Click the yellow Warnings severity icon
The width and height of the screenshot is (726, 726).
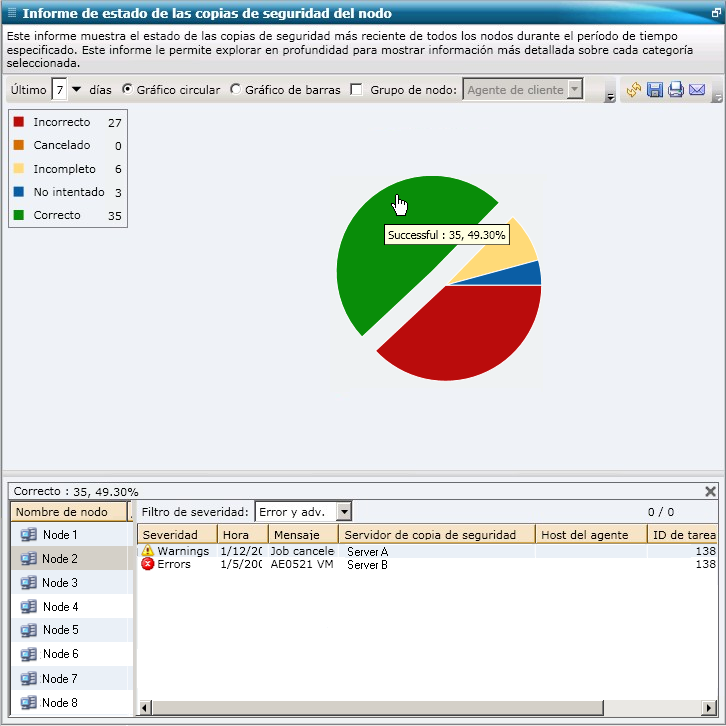[148, 551]
